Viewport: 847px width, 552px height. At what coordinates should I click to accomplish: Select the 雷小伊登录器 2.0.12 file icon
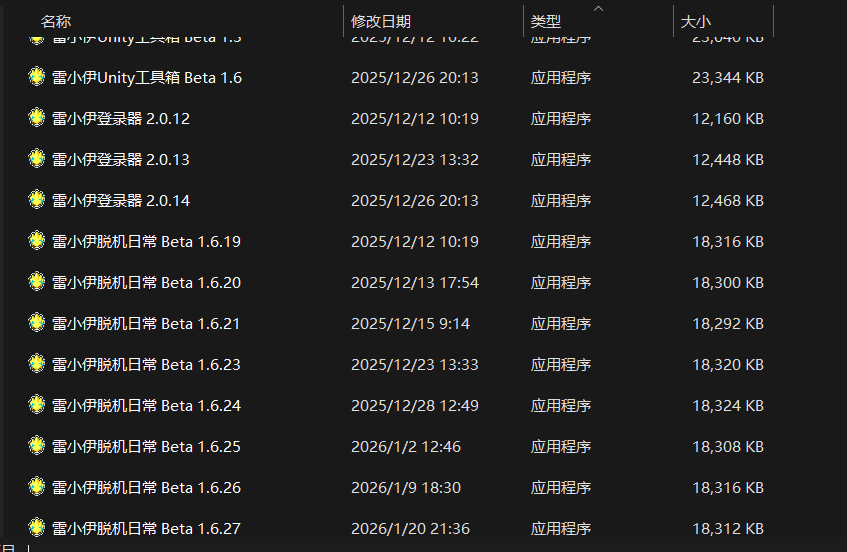click(37, 118)
